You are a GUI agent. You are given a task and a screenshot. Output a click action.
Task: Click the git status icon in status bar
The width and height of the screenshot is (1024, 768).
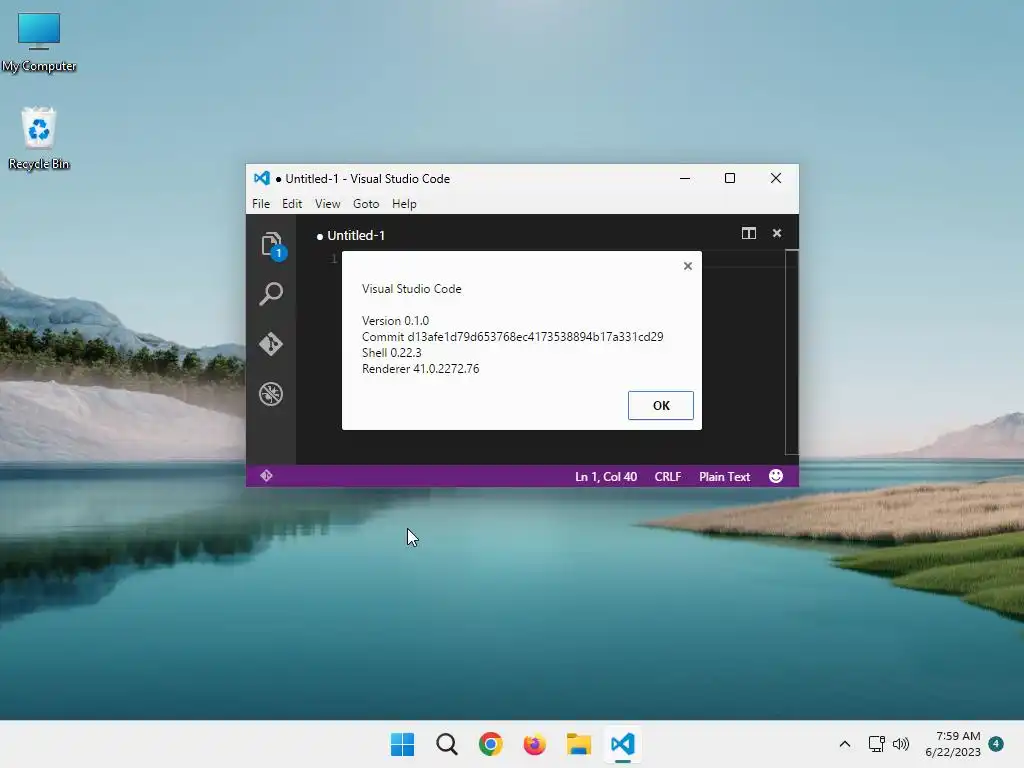tap(266, 476)
